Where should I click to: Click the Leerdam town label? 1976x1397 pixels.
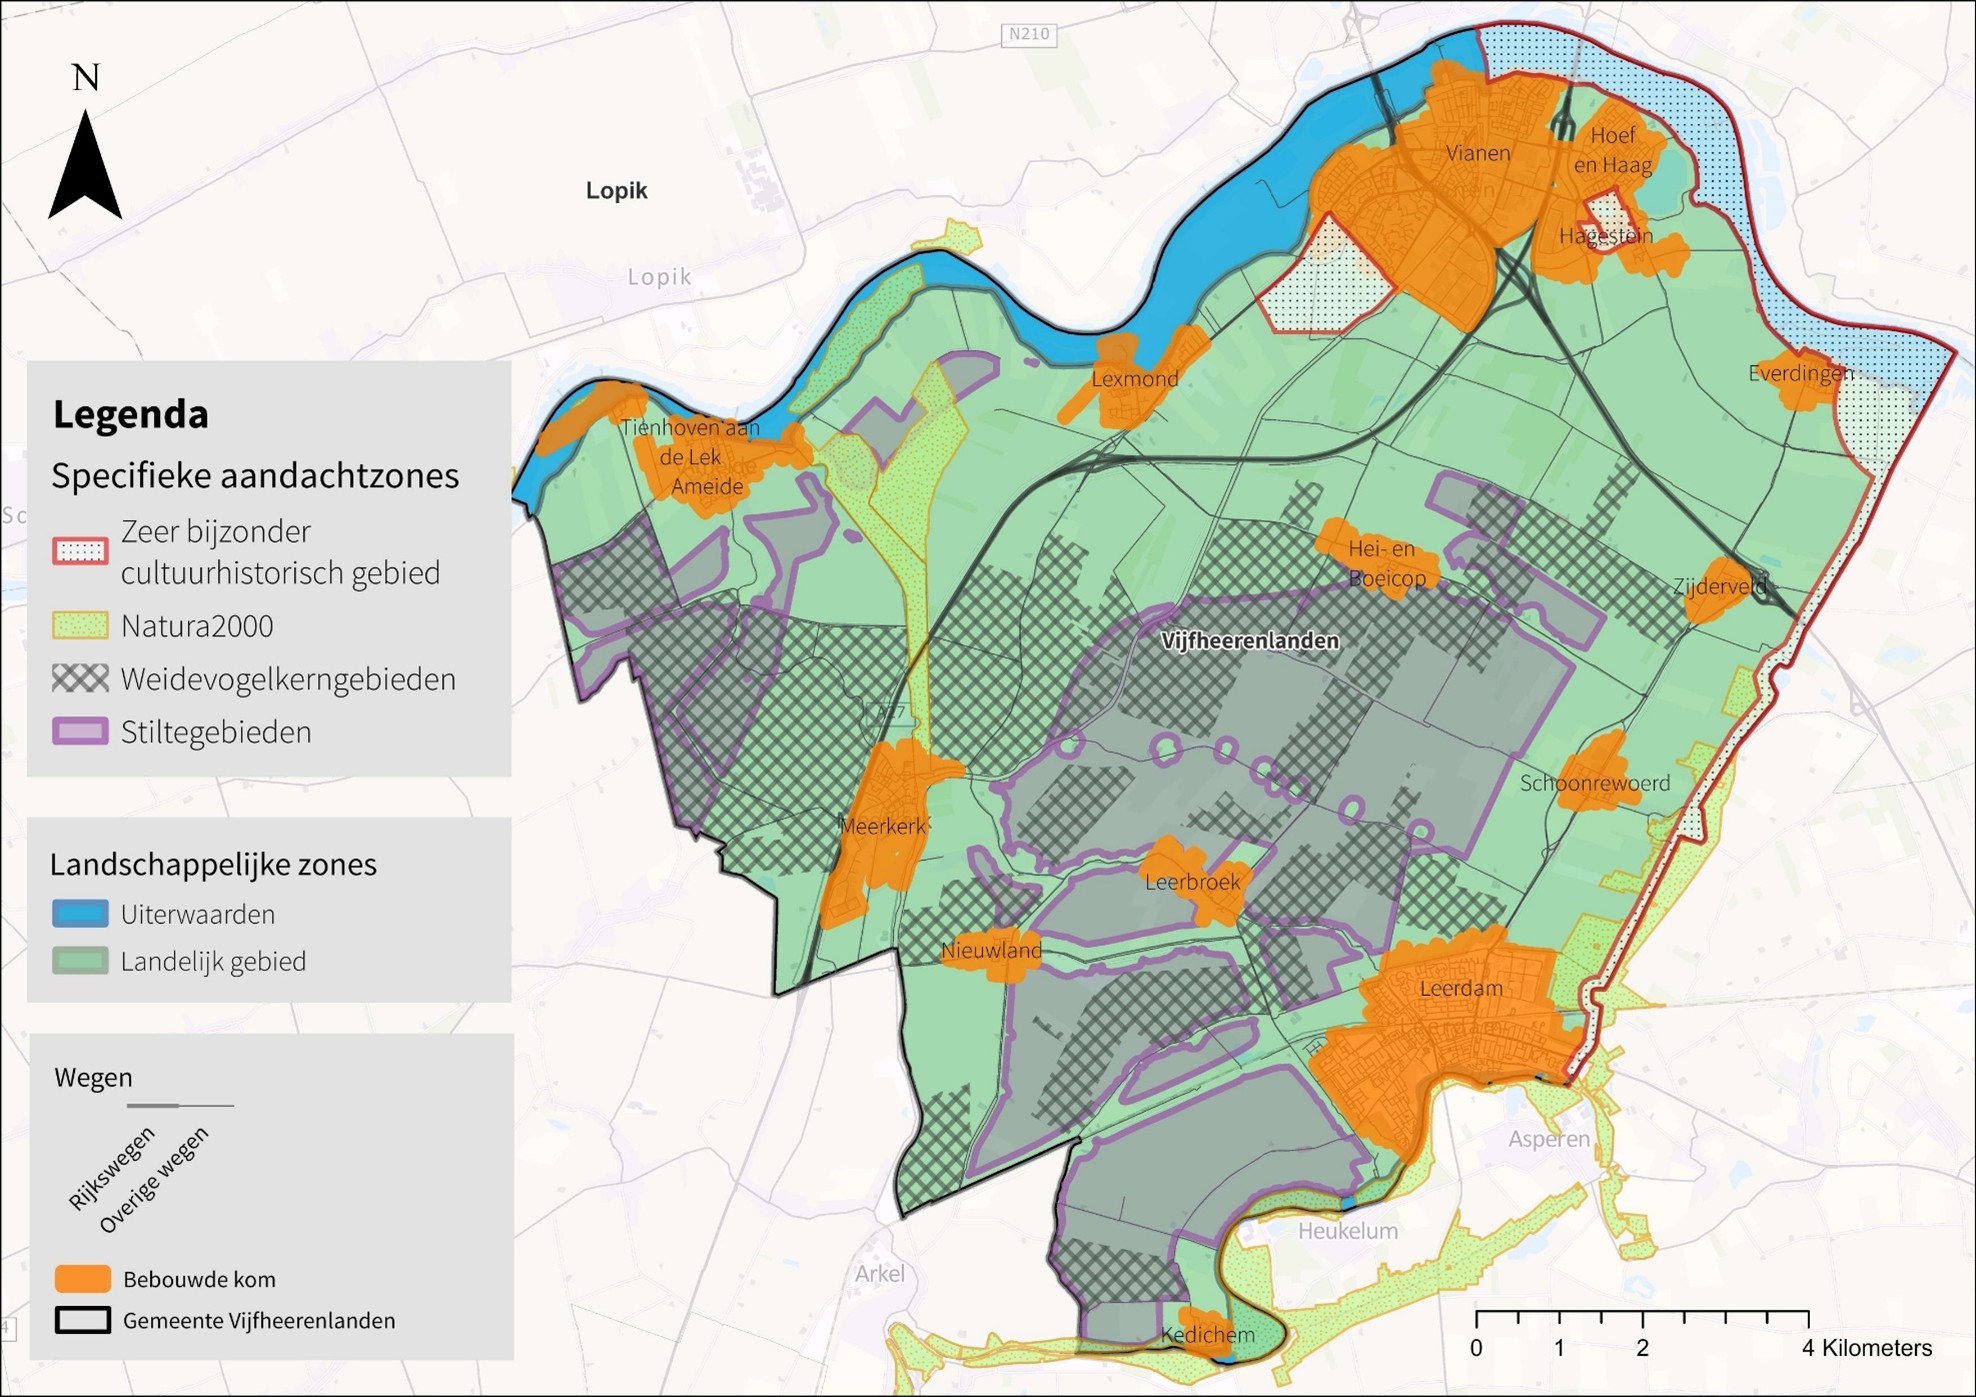[x=1461, y=989]
